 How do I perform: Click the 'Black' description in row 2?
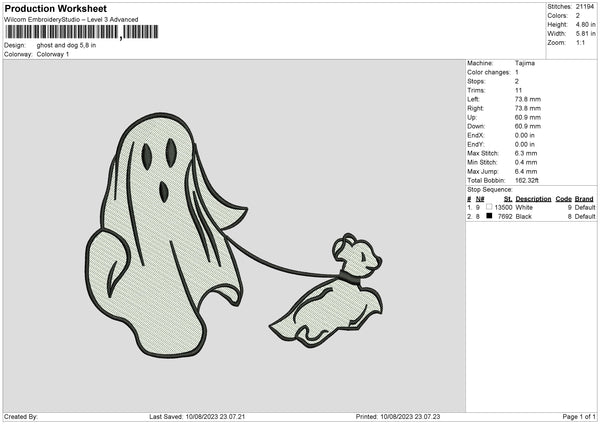(x=523, y=217)
